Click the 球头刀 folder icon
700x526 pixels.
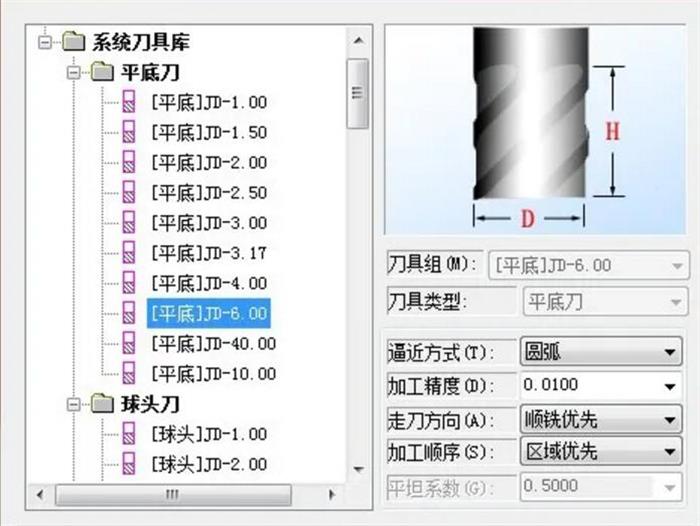click(x=102, y=404)
